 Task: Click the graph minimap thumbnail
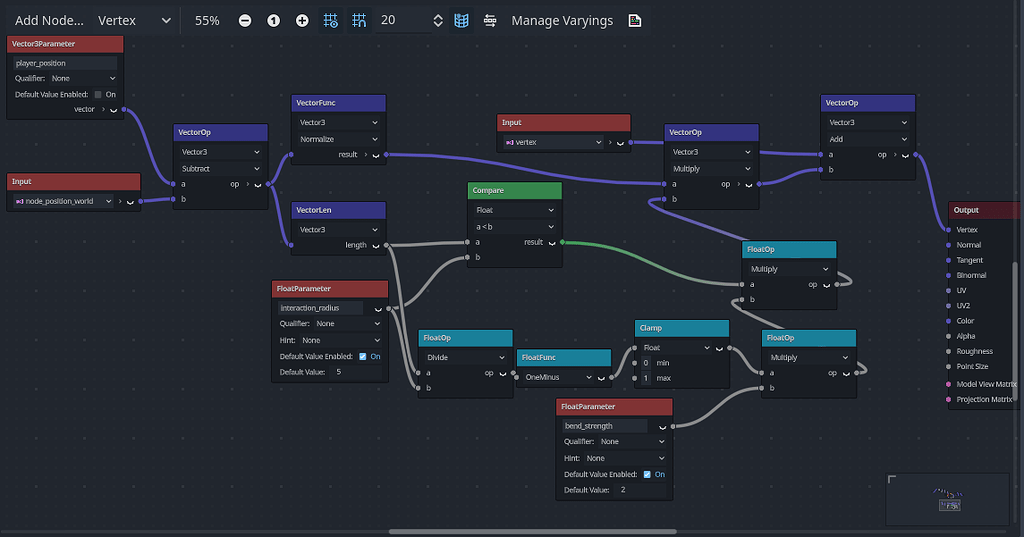pos(948,498)
